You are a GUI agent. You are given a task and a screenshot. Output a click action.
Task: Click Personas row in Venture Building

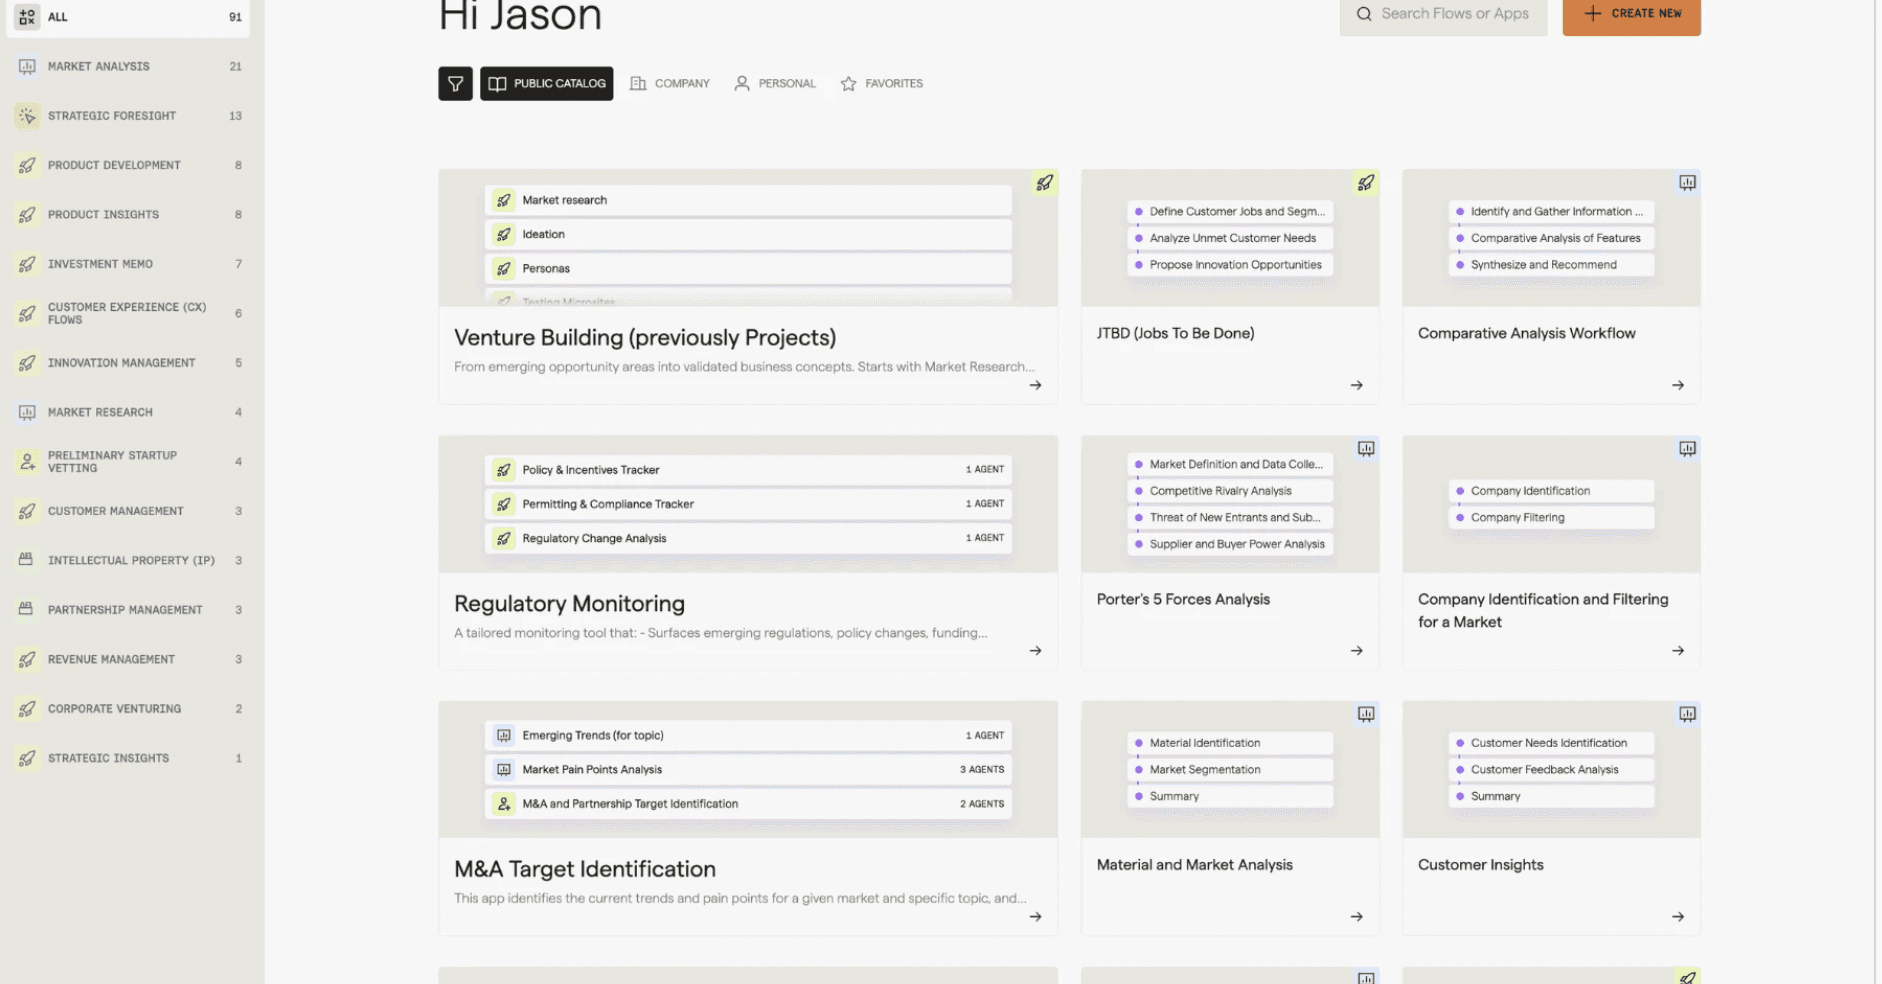[748, 268]
